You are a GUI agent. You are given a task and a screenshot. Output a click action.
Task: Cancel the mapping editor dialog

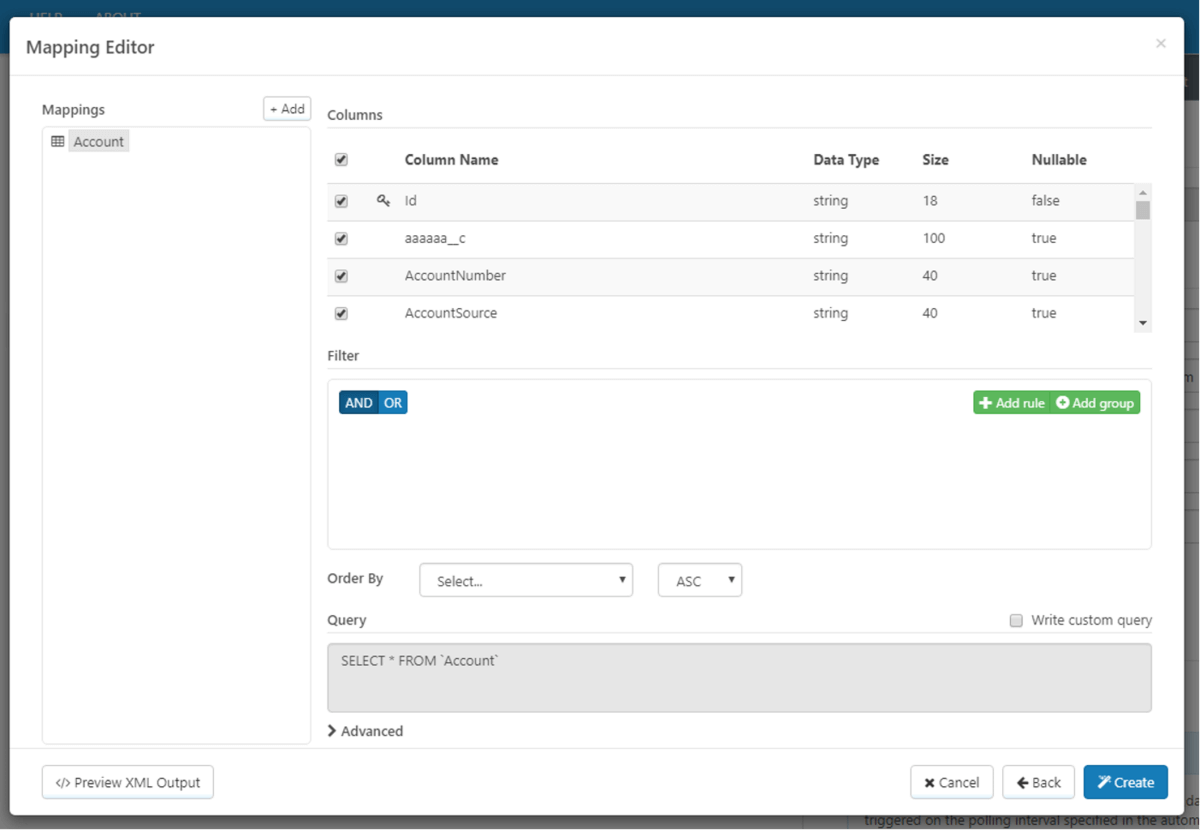[x=951, y=782]
